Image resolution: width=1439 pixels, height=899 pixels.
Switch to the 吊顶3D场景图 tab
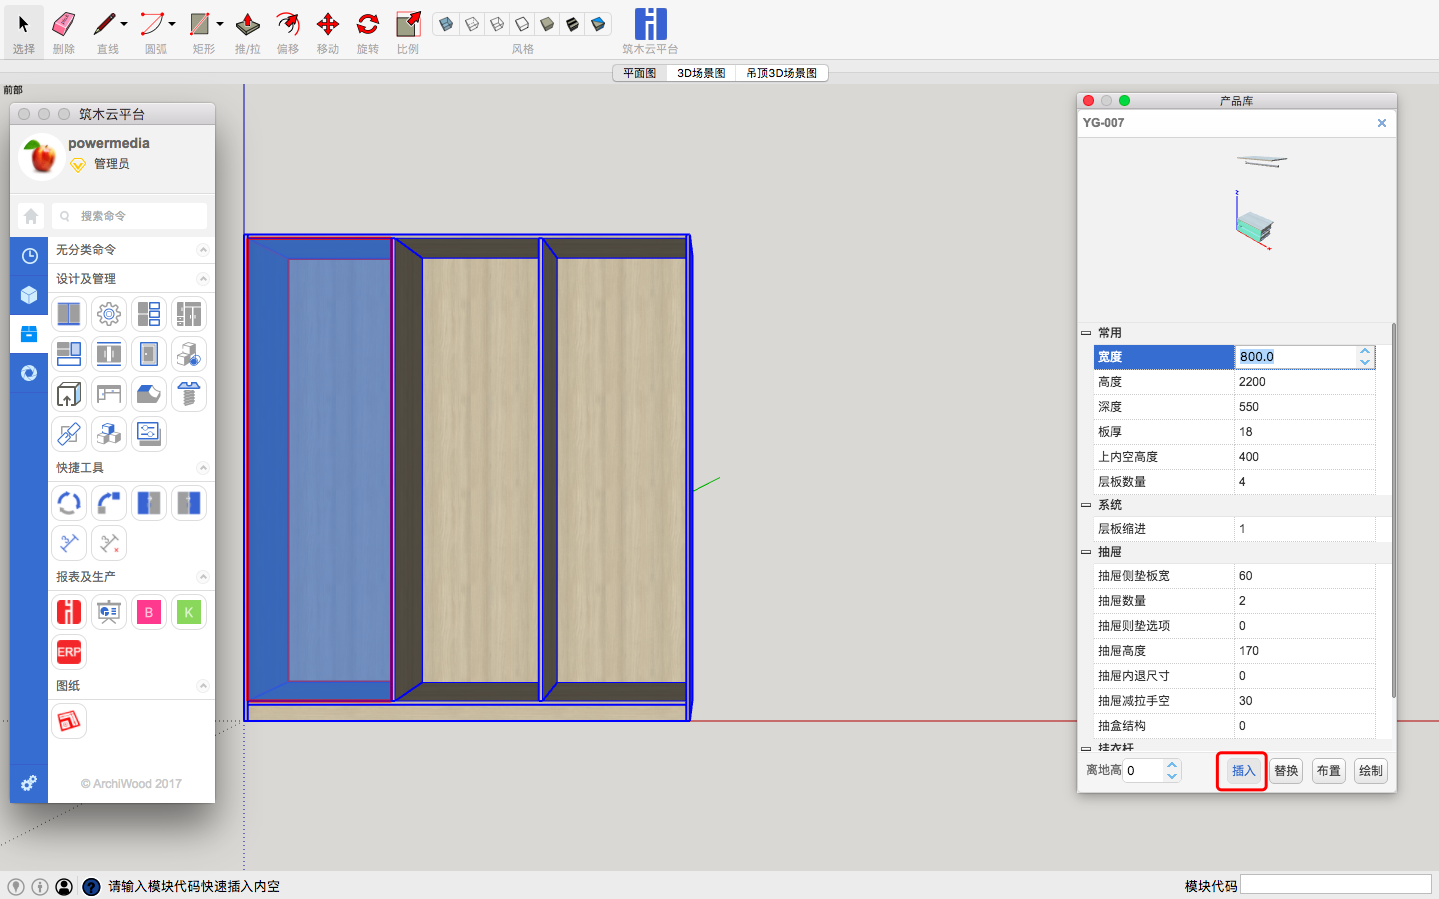point(781,73)
